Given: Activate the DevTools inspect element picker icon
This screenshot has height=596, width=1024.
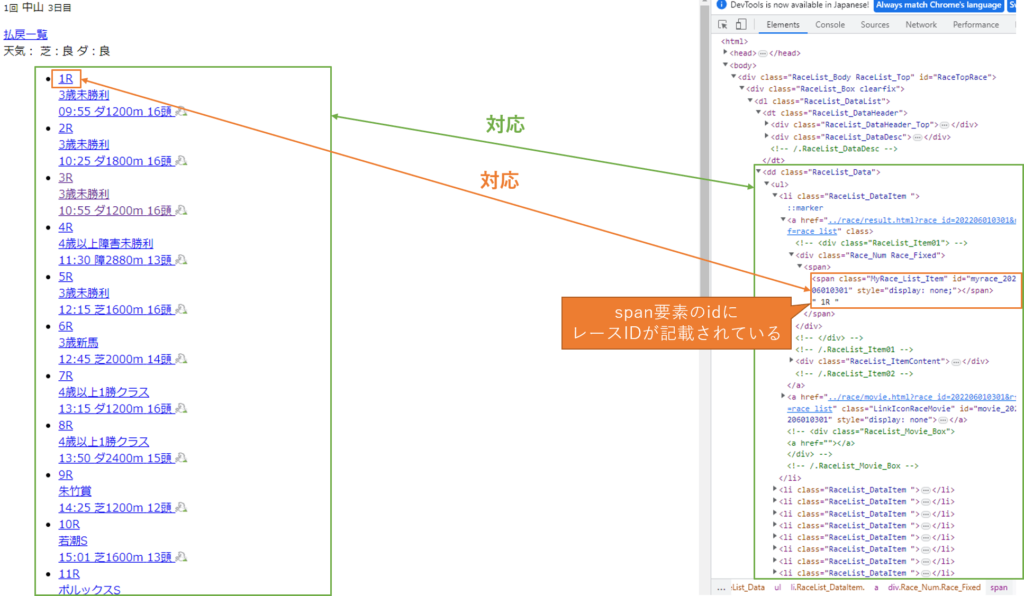Looking at the screenshot, I should [722, 25].
